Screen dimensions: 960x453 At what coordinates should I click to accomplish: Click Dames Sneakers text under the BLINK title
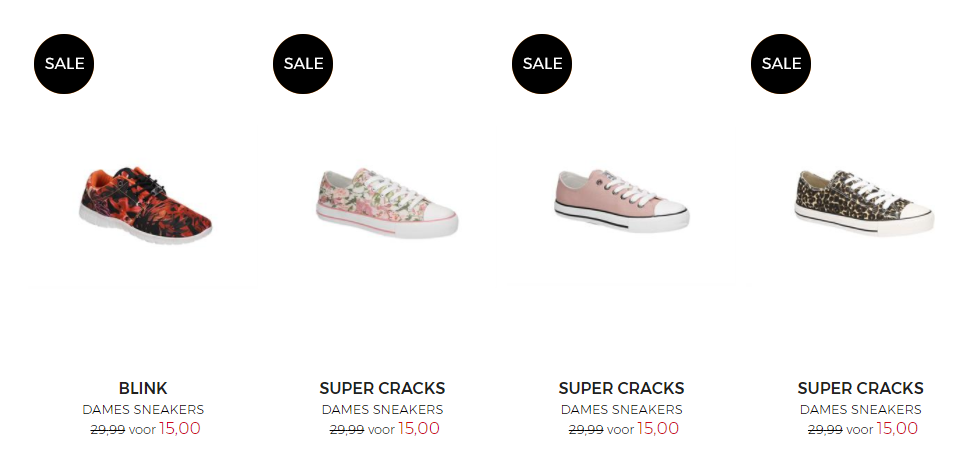click(x=143, y=409)
